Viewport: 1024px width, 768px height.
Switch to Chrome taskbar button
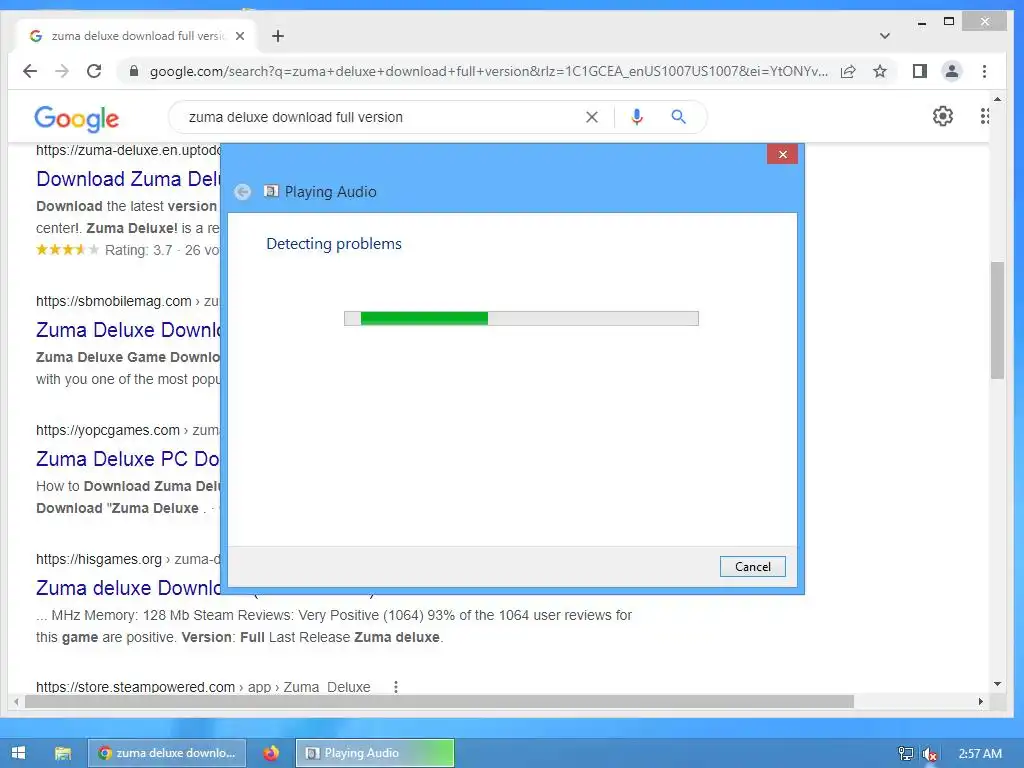coord(167,753)
